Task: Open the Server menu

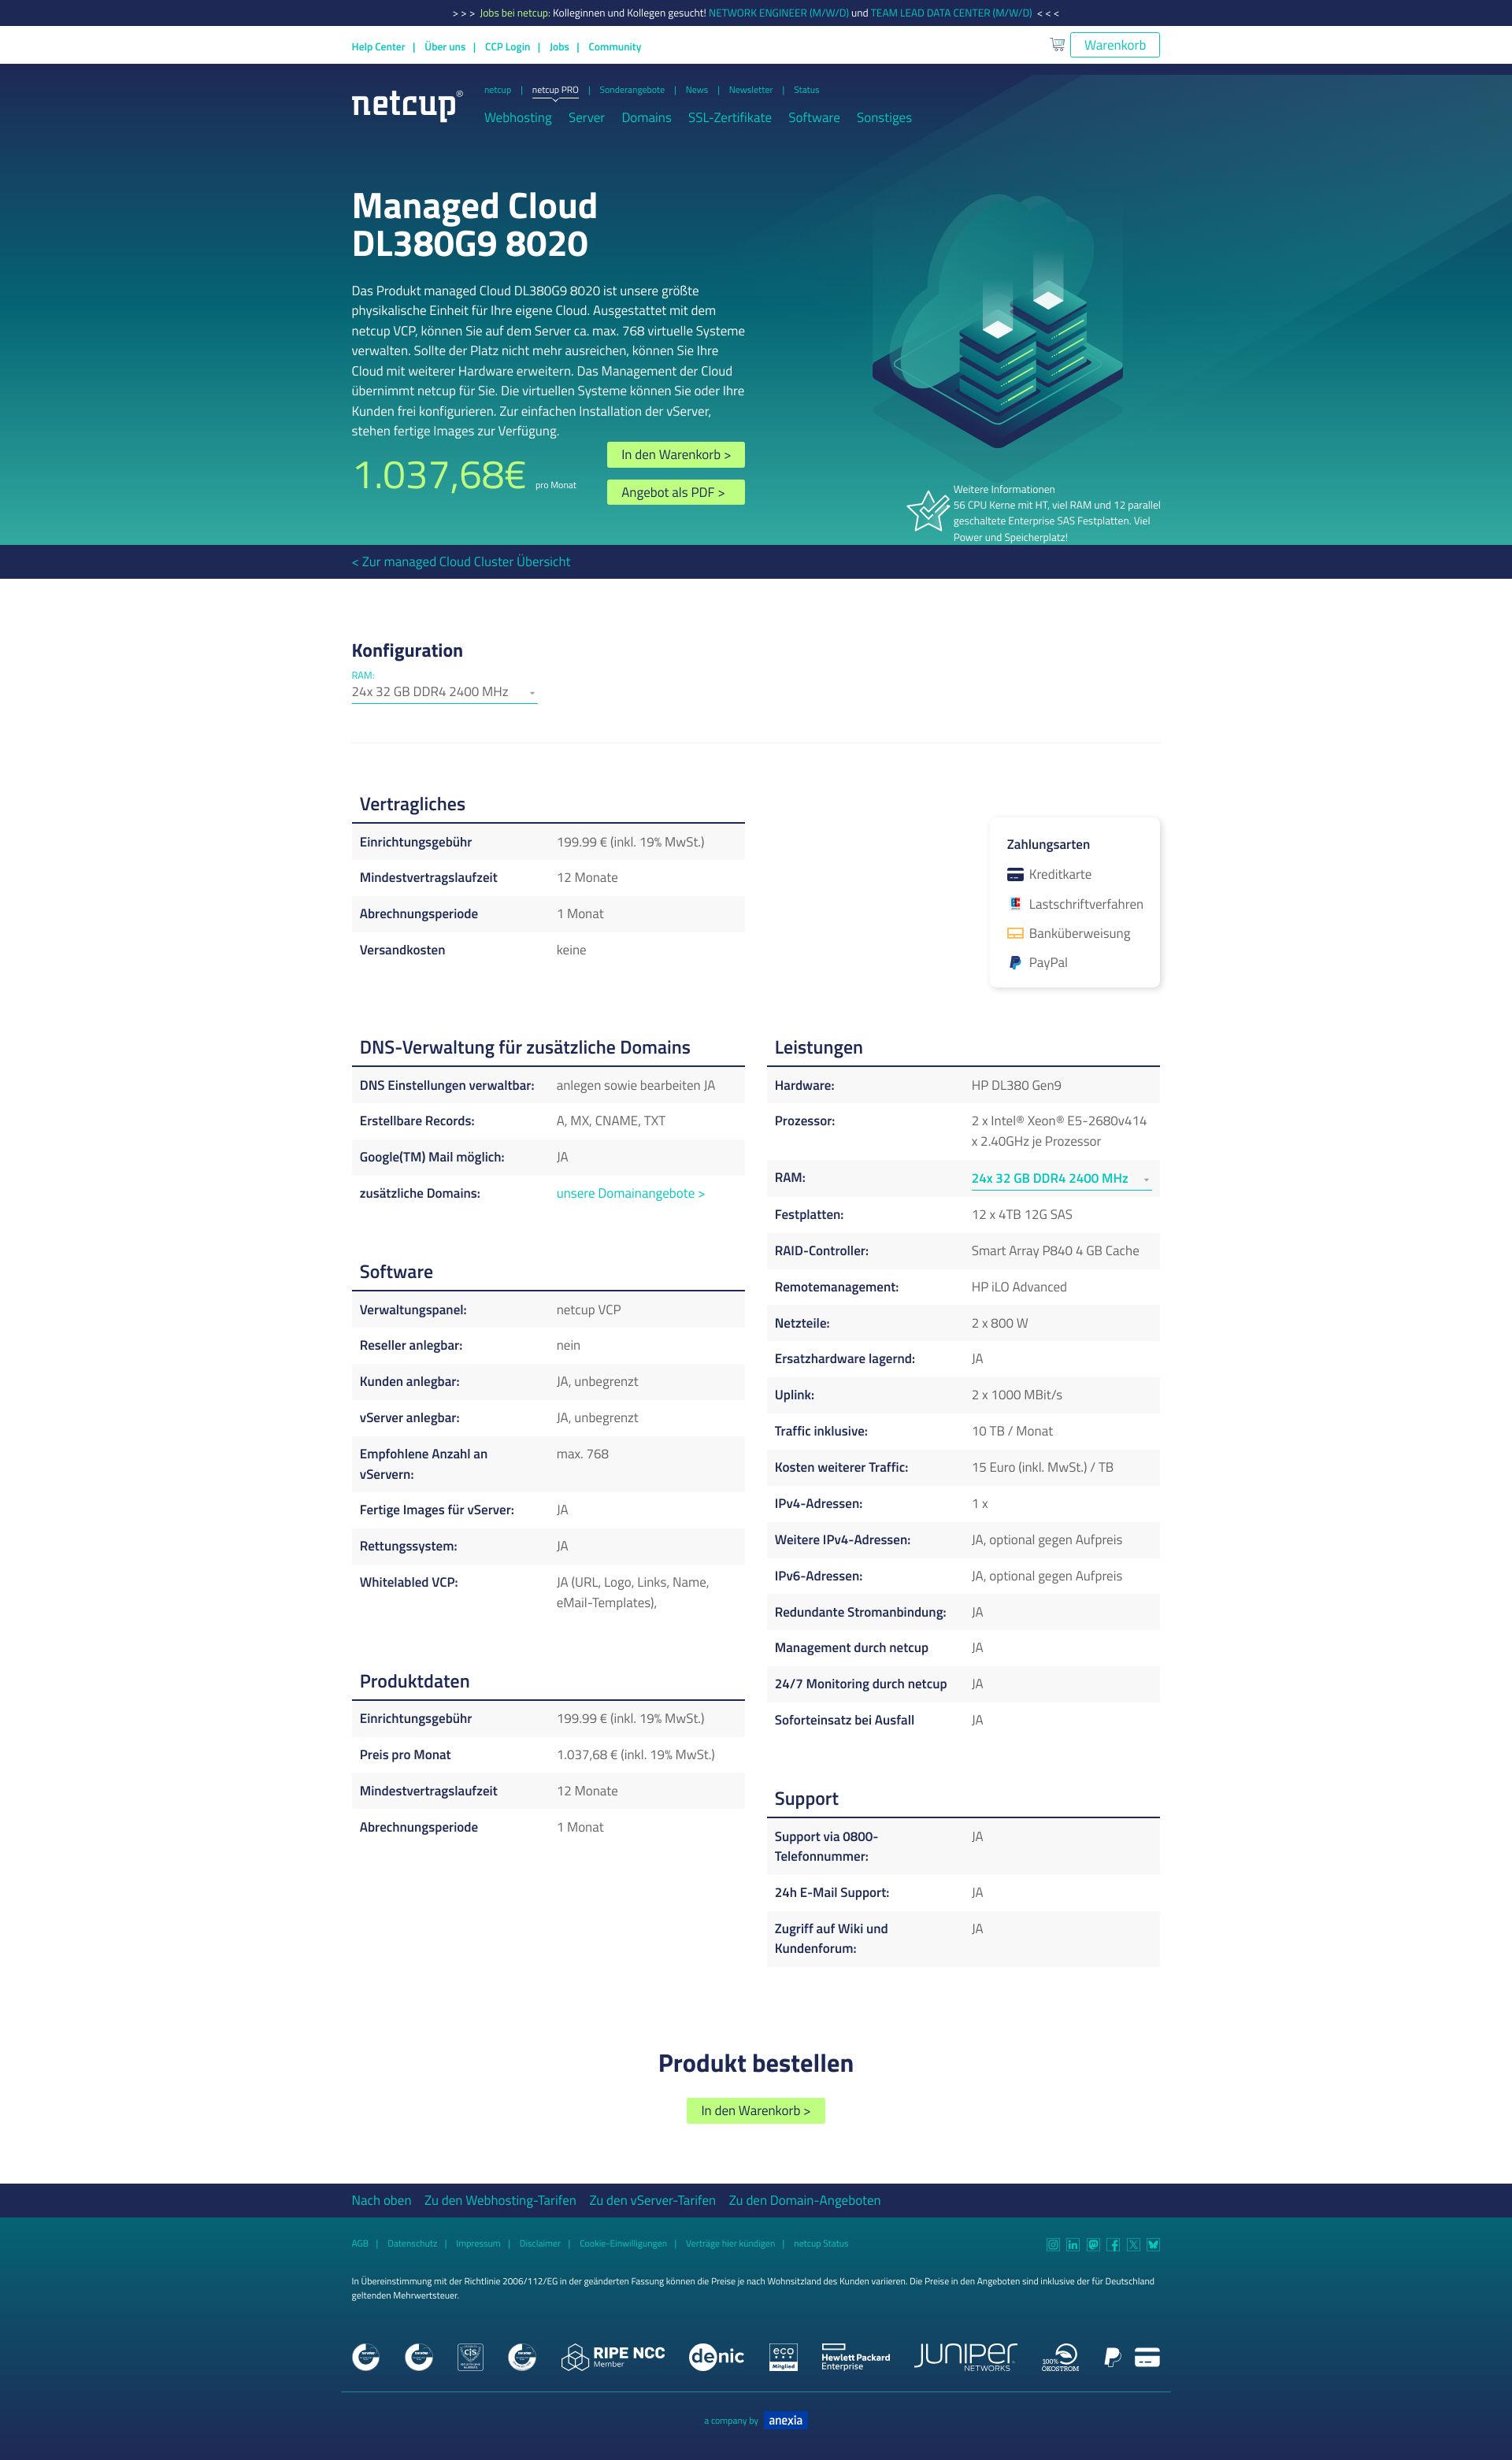Action: pos(586,118)
